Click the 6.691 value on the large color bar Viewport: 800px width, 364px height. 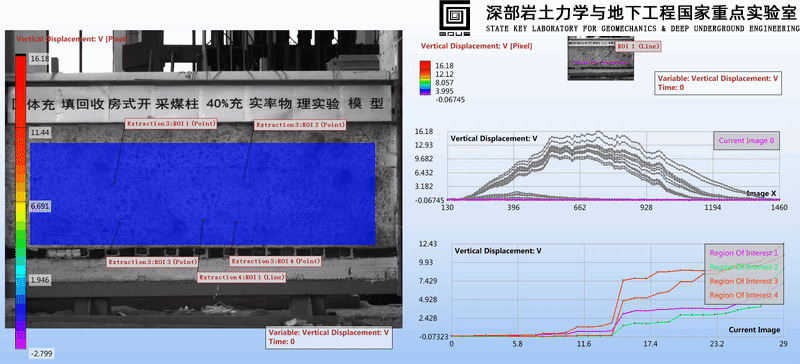tap(39, 206)
